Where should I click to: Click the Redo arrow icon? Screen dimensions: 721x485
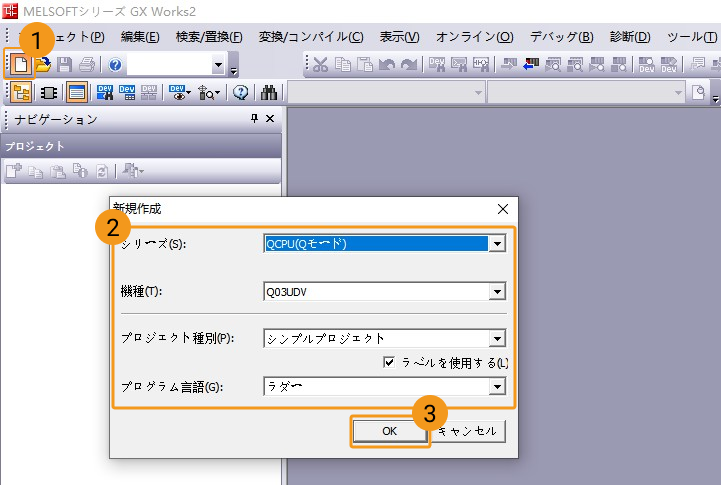tap(409, 65)
